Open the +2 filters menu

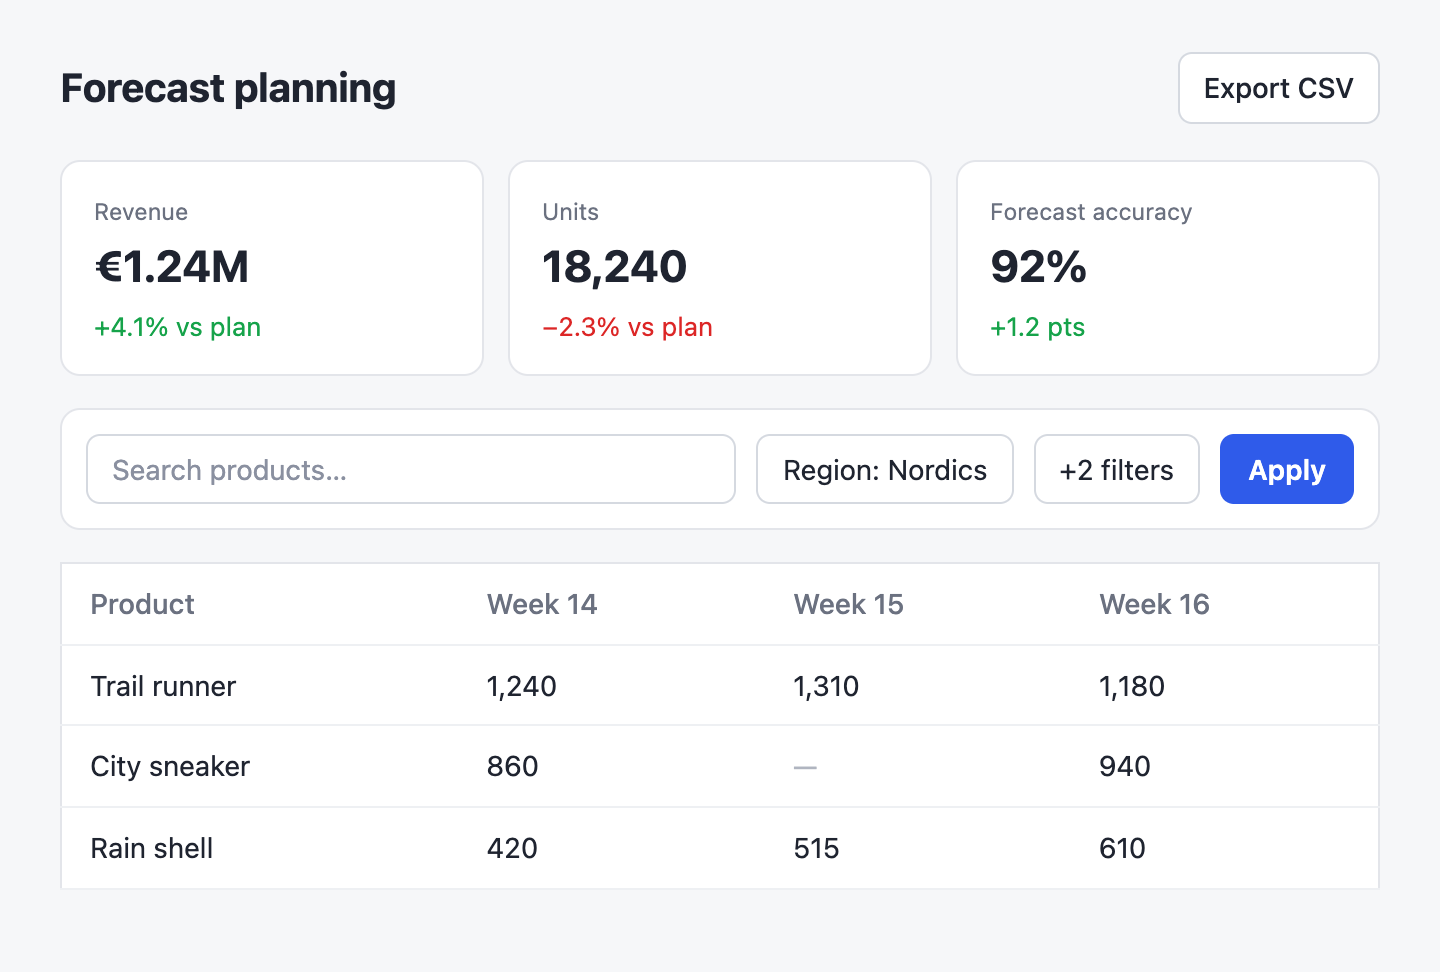[1116, 469]
